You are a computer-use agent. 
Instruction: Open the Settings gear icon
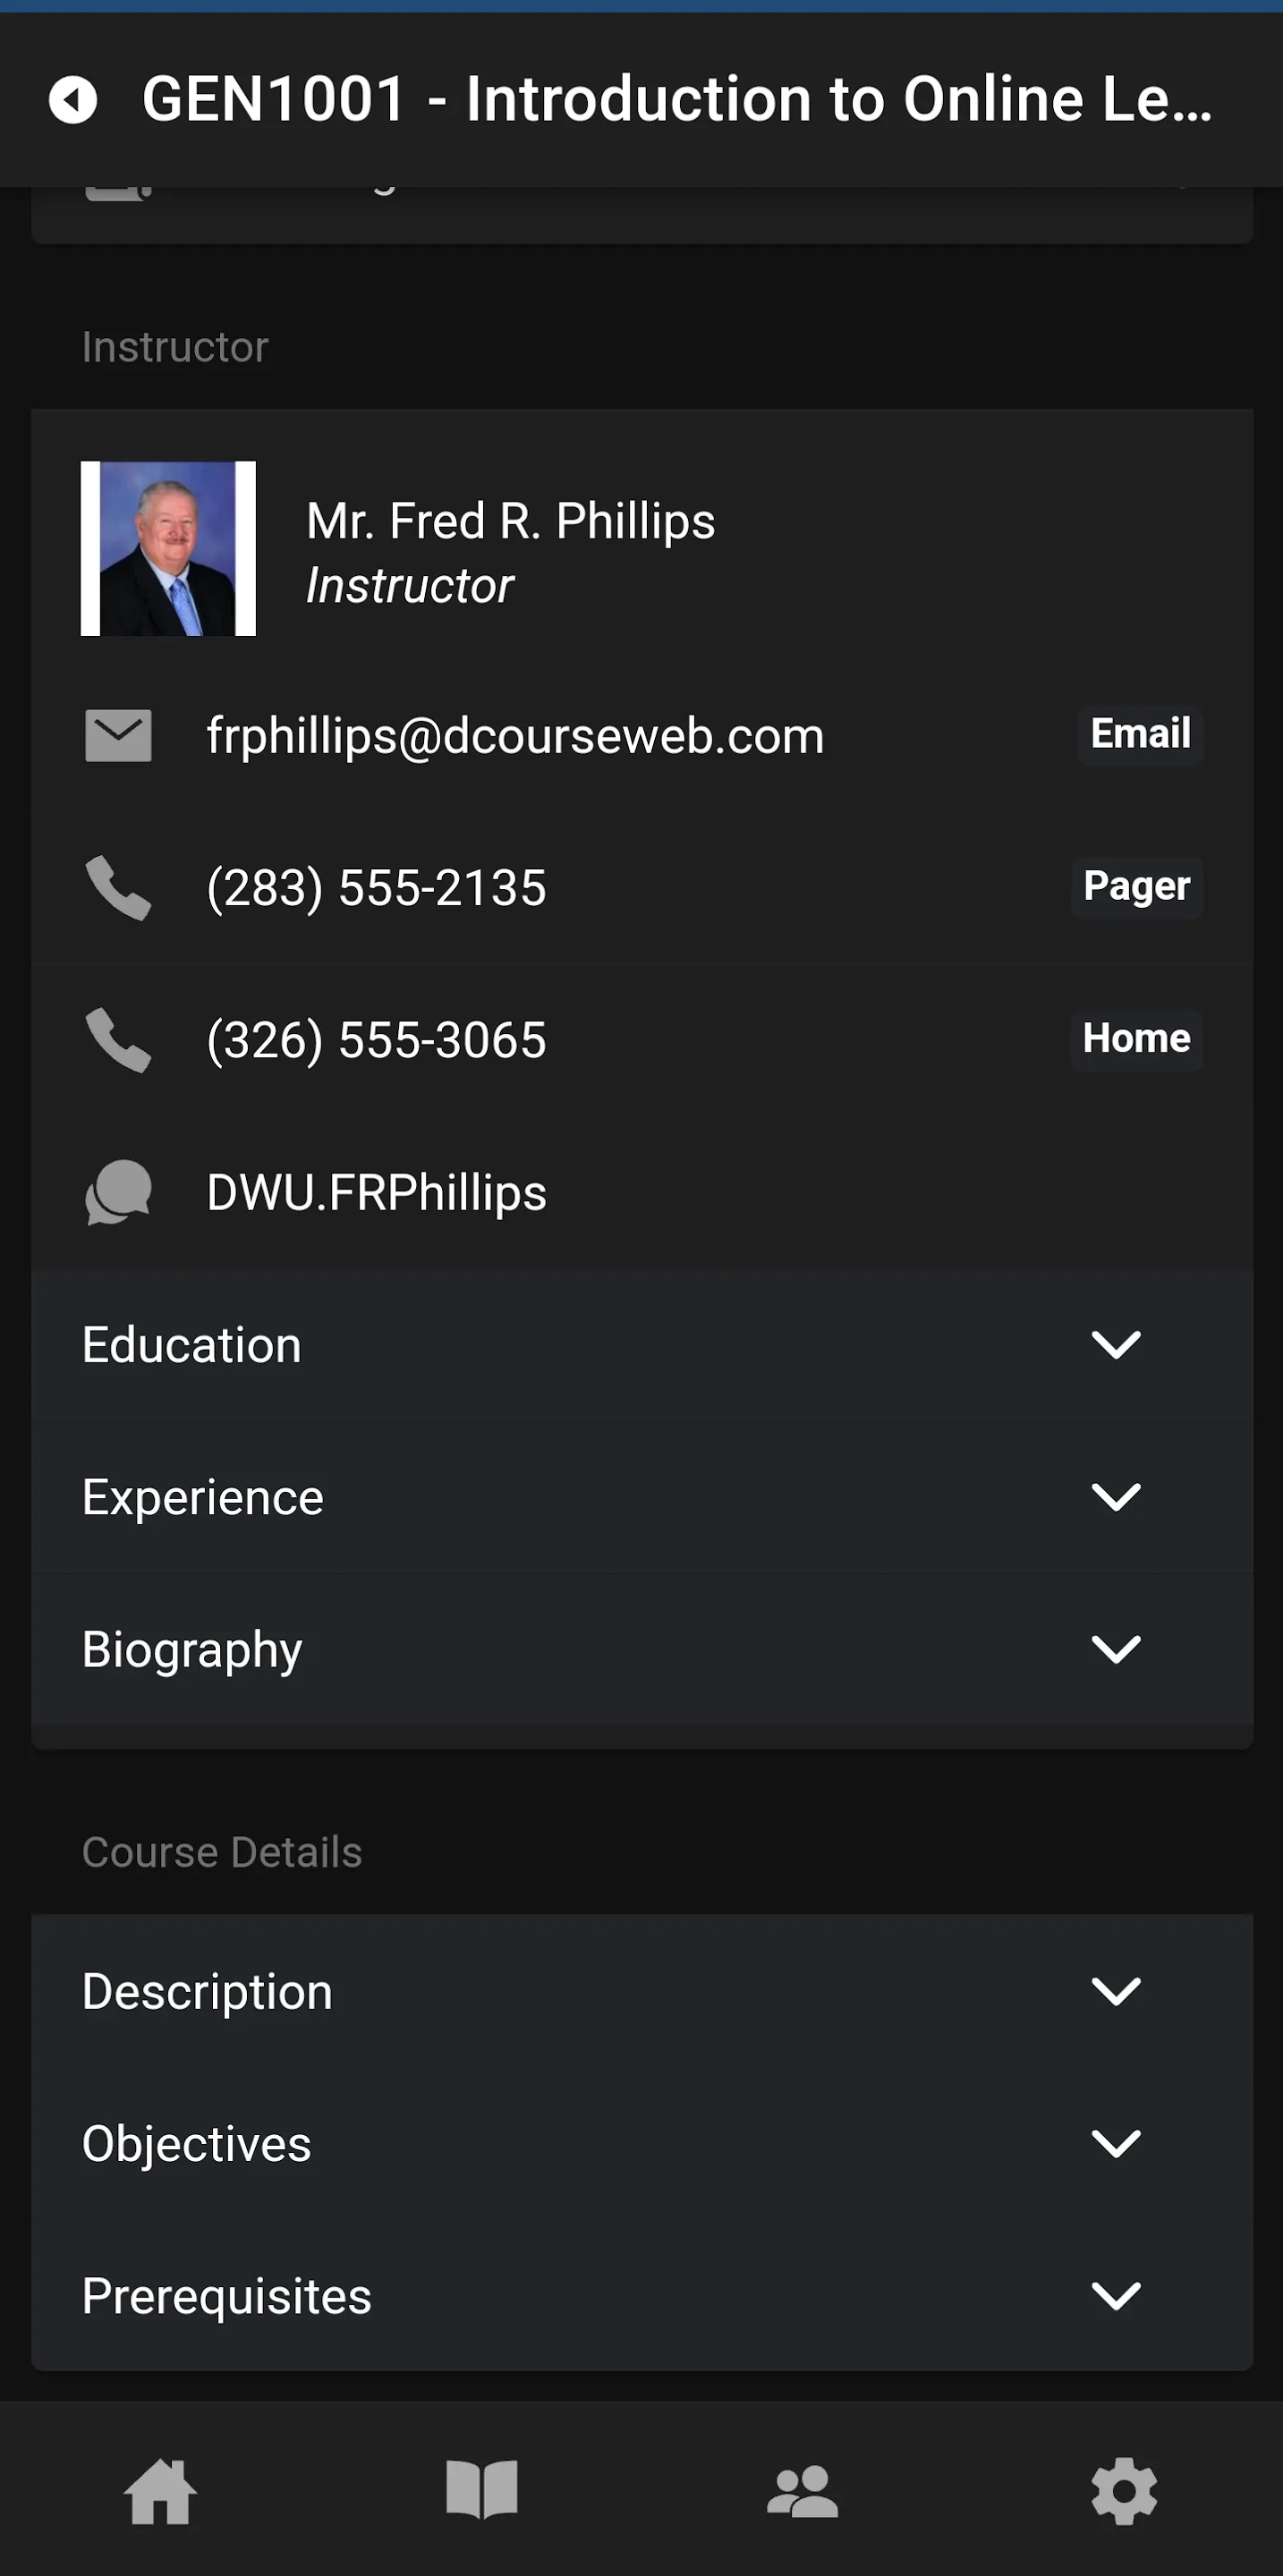pyautogui.click(x=1124, y=2491)
